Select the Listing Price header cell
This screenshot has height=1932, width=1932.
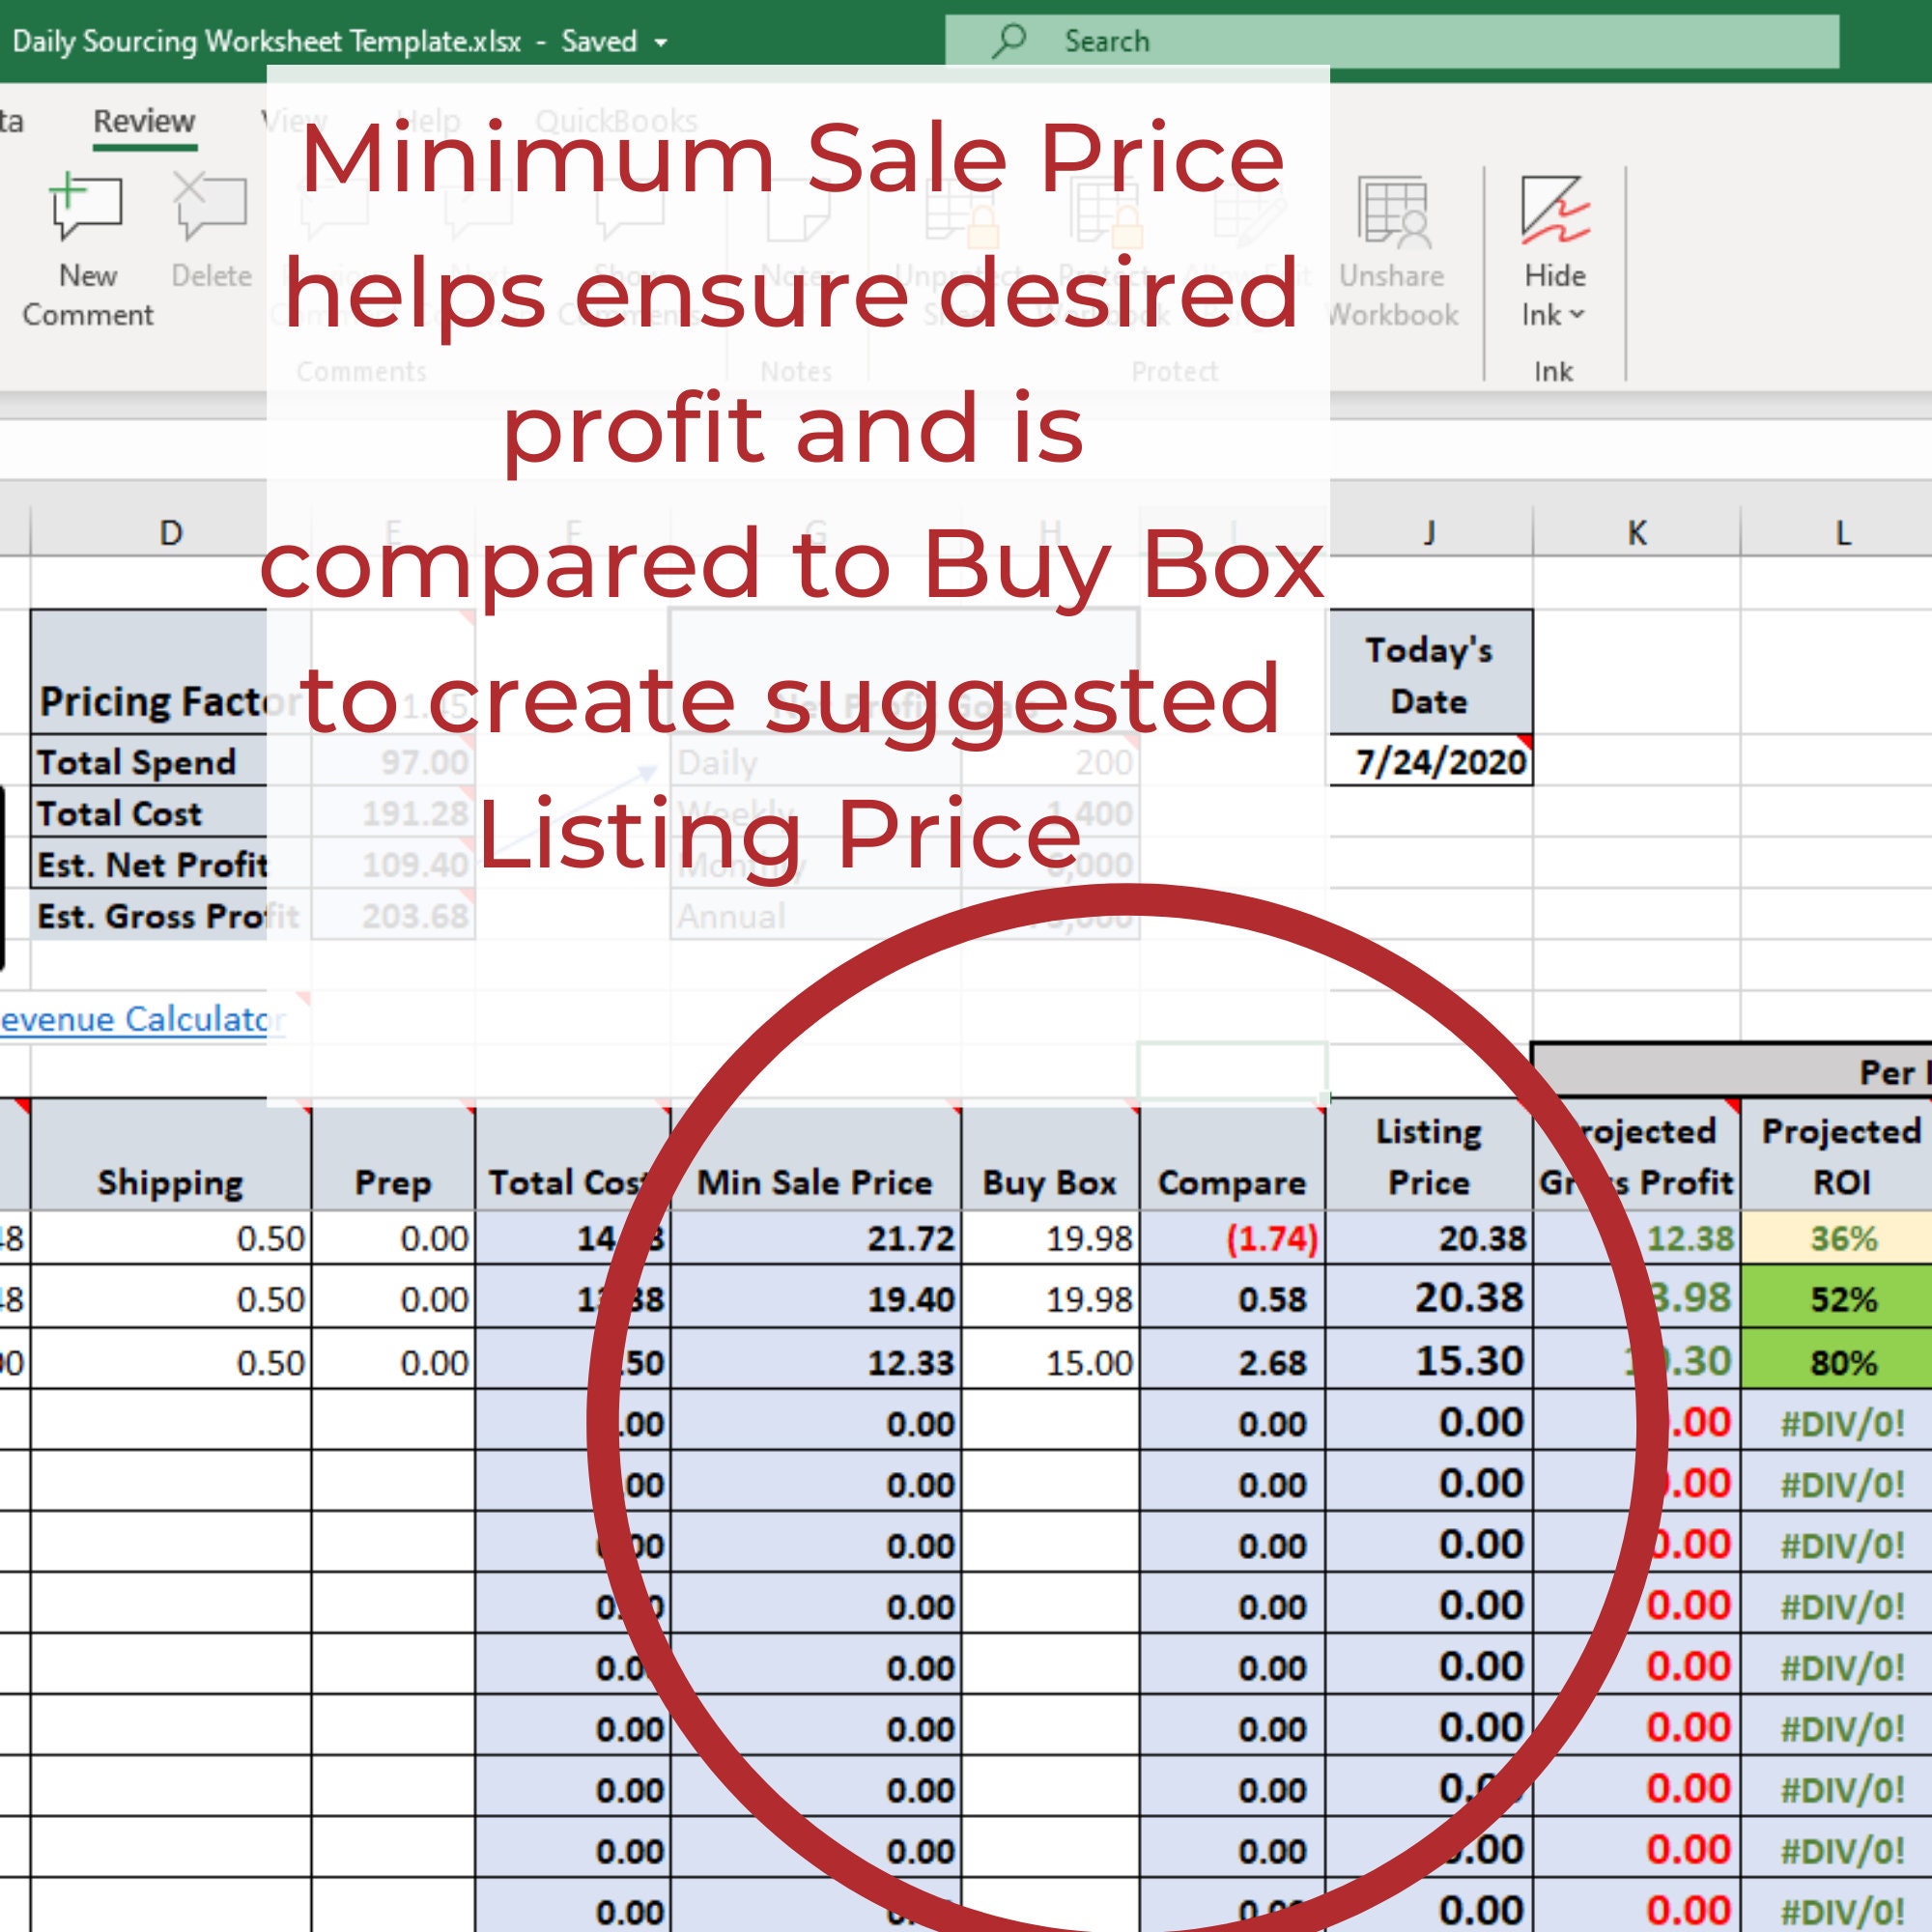coord(1430,1156)
